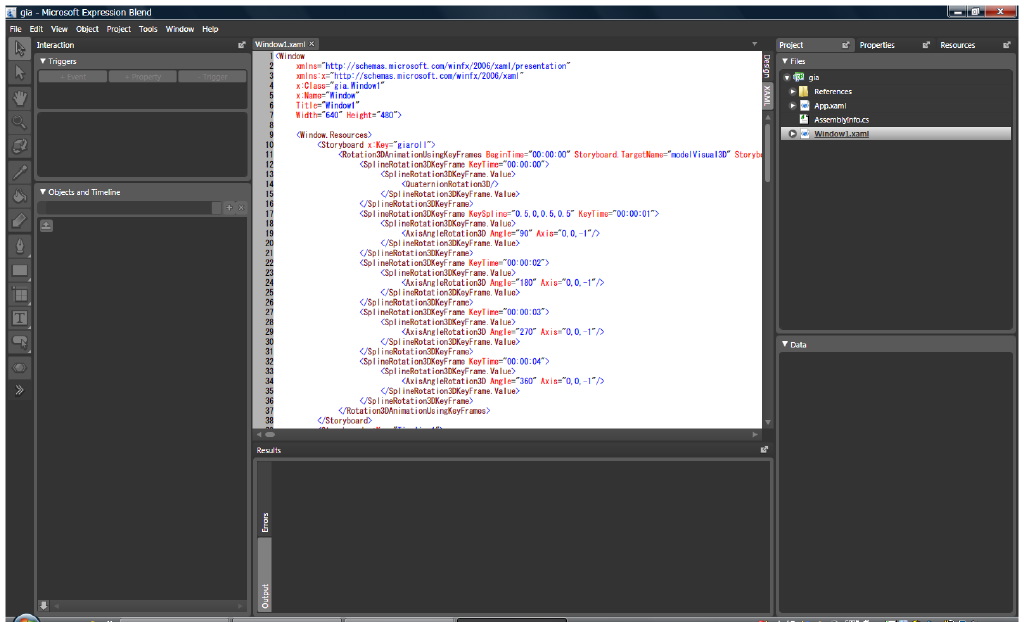Screen dimensions: 1024x622
Task: Open the storyboard picker dropdown
Action: (x=217, y=208)
